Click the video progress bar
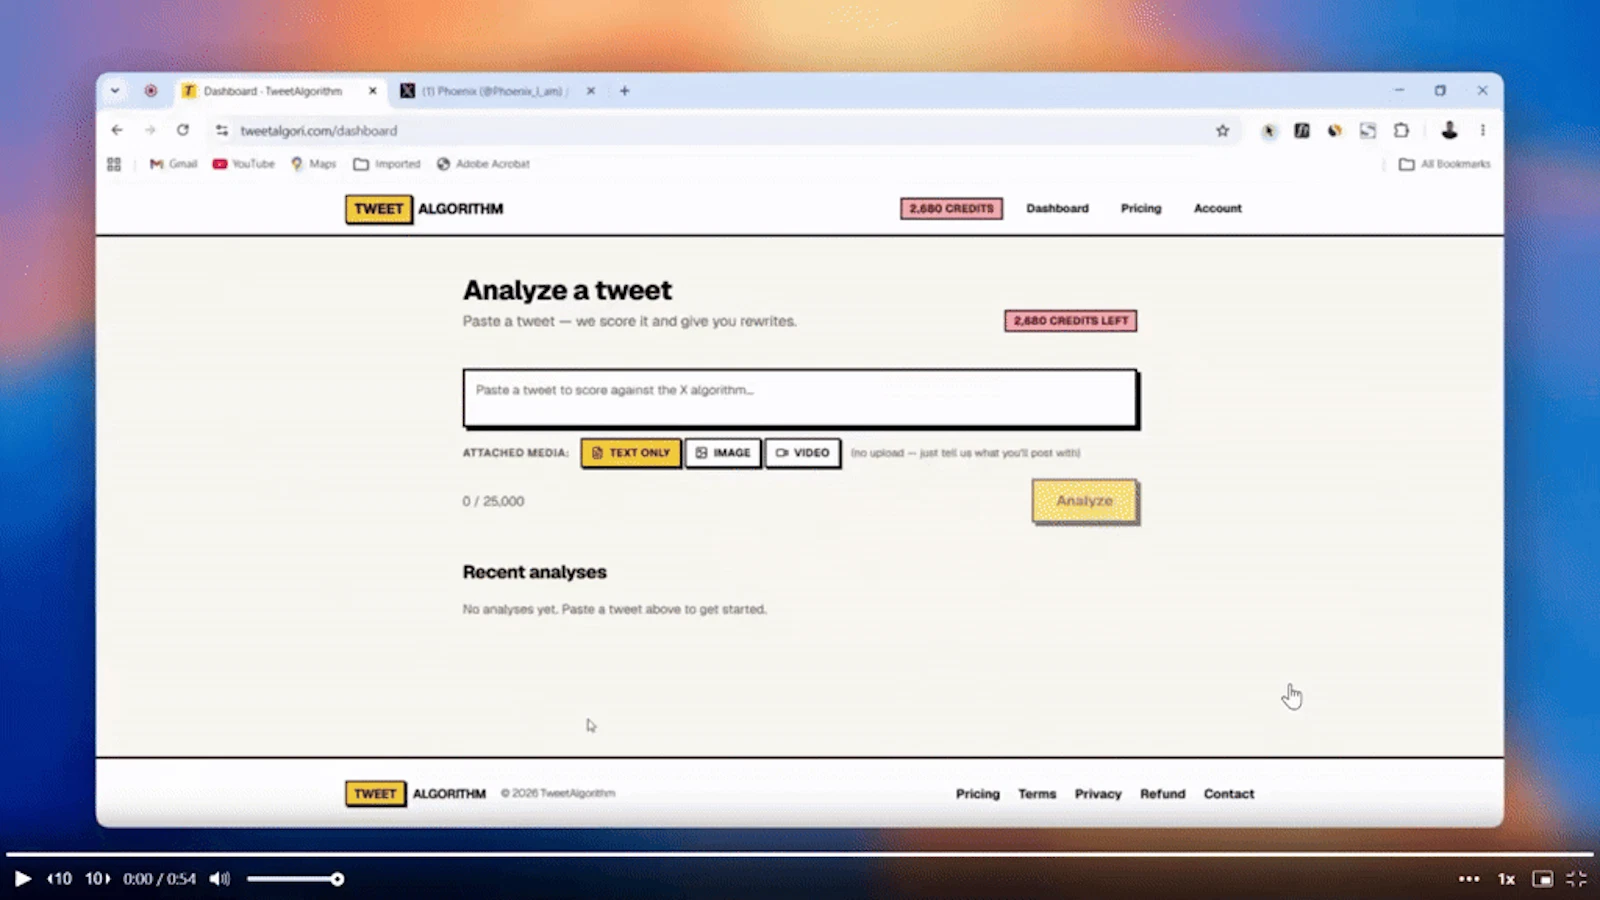Image resolution: width=1600 pixels, height=900 pixels. (800, 854)
